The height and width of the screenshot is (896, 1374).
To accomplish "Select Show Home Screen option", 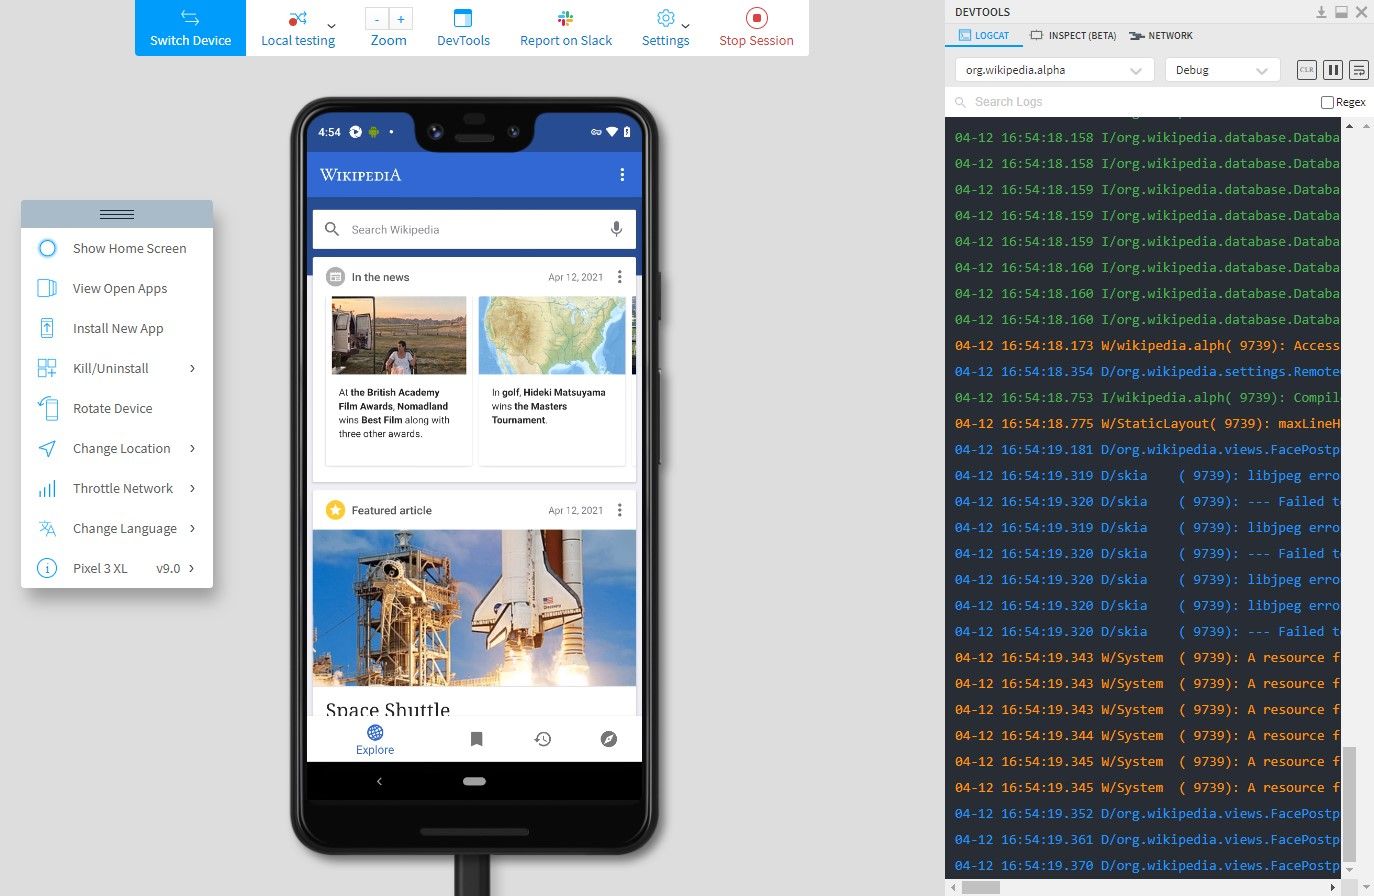I will click(x=117, y=248).
